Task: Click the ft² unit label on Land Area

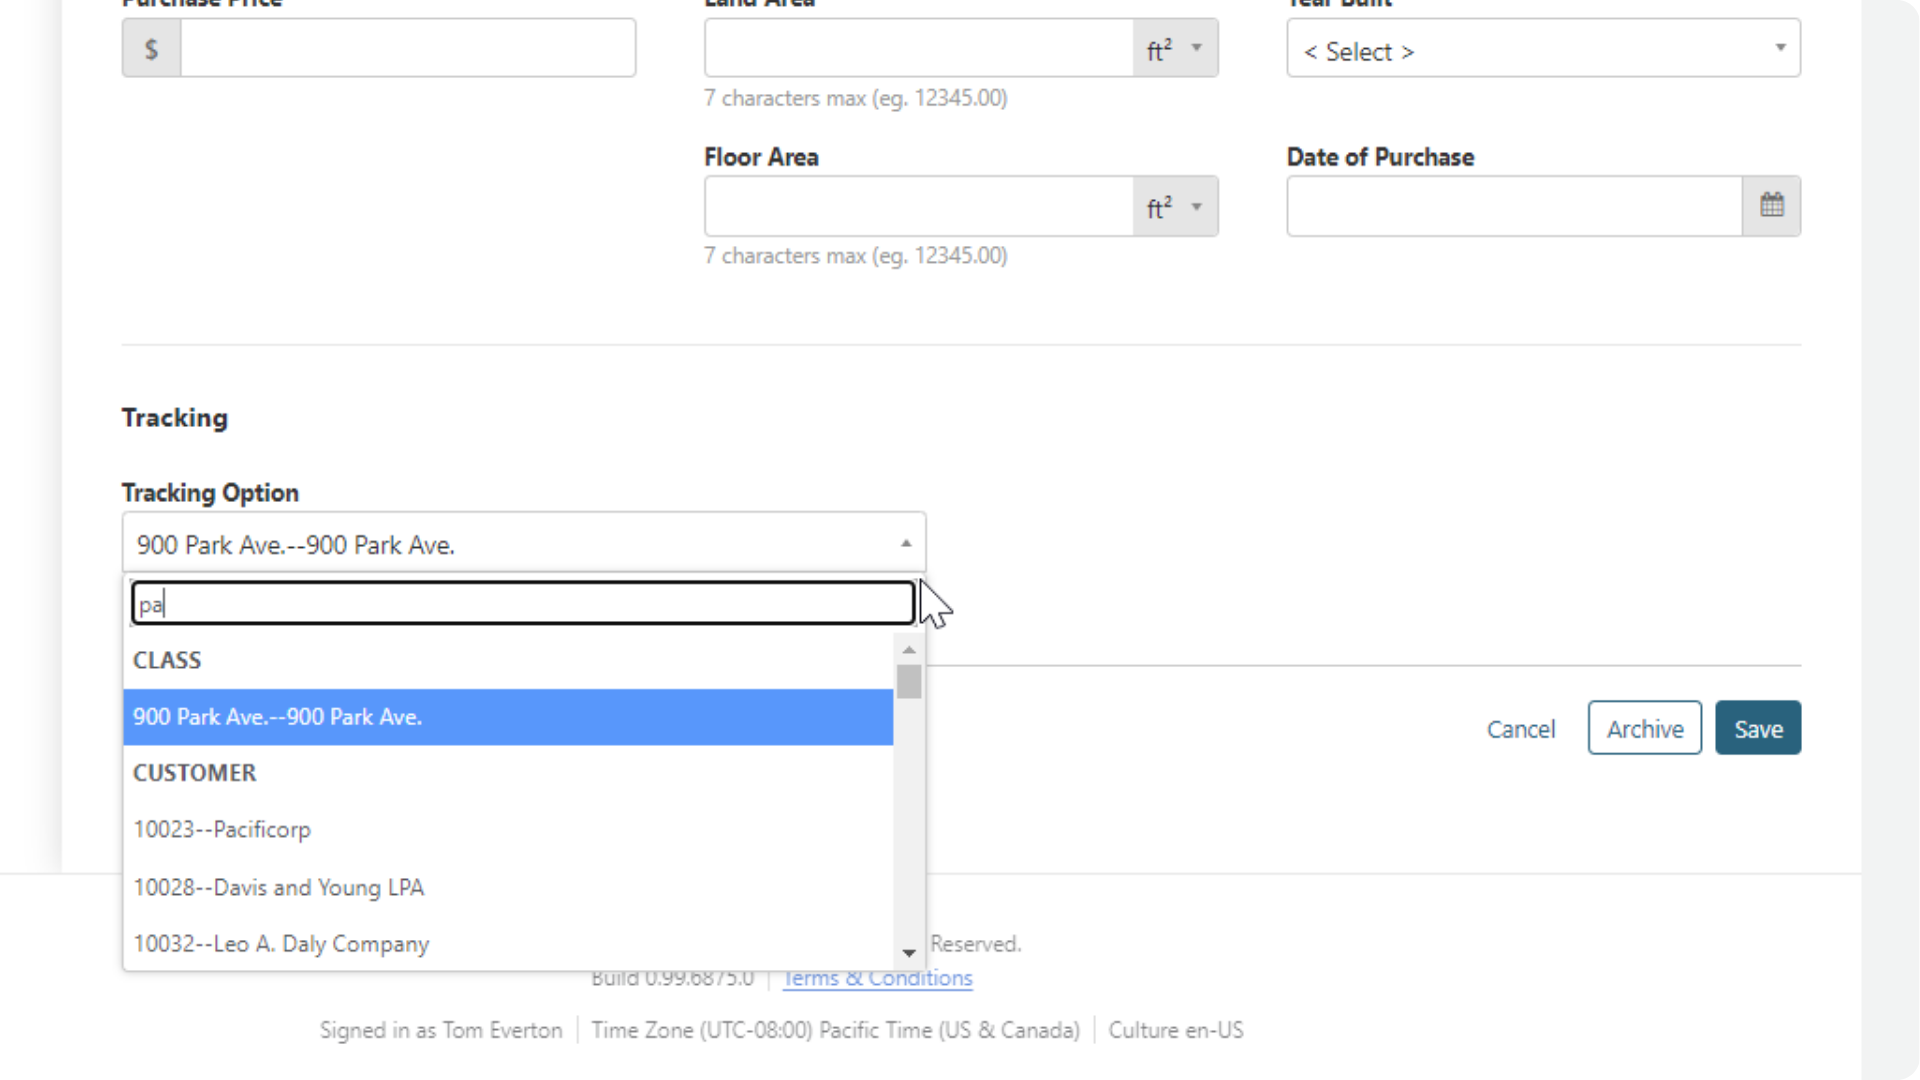Action: point(1157,47)
